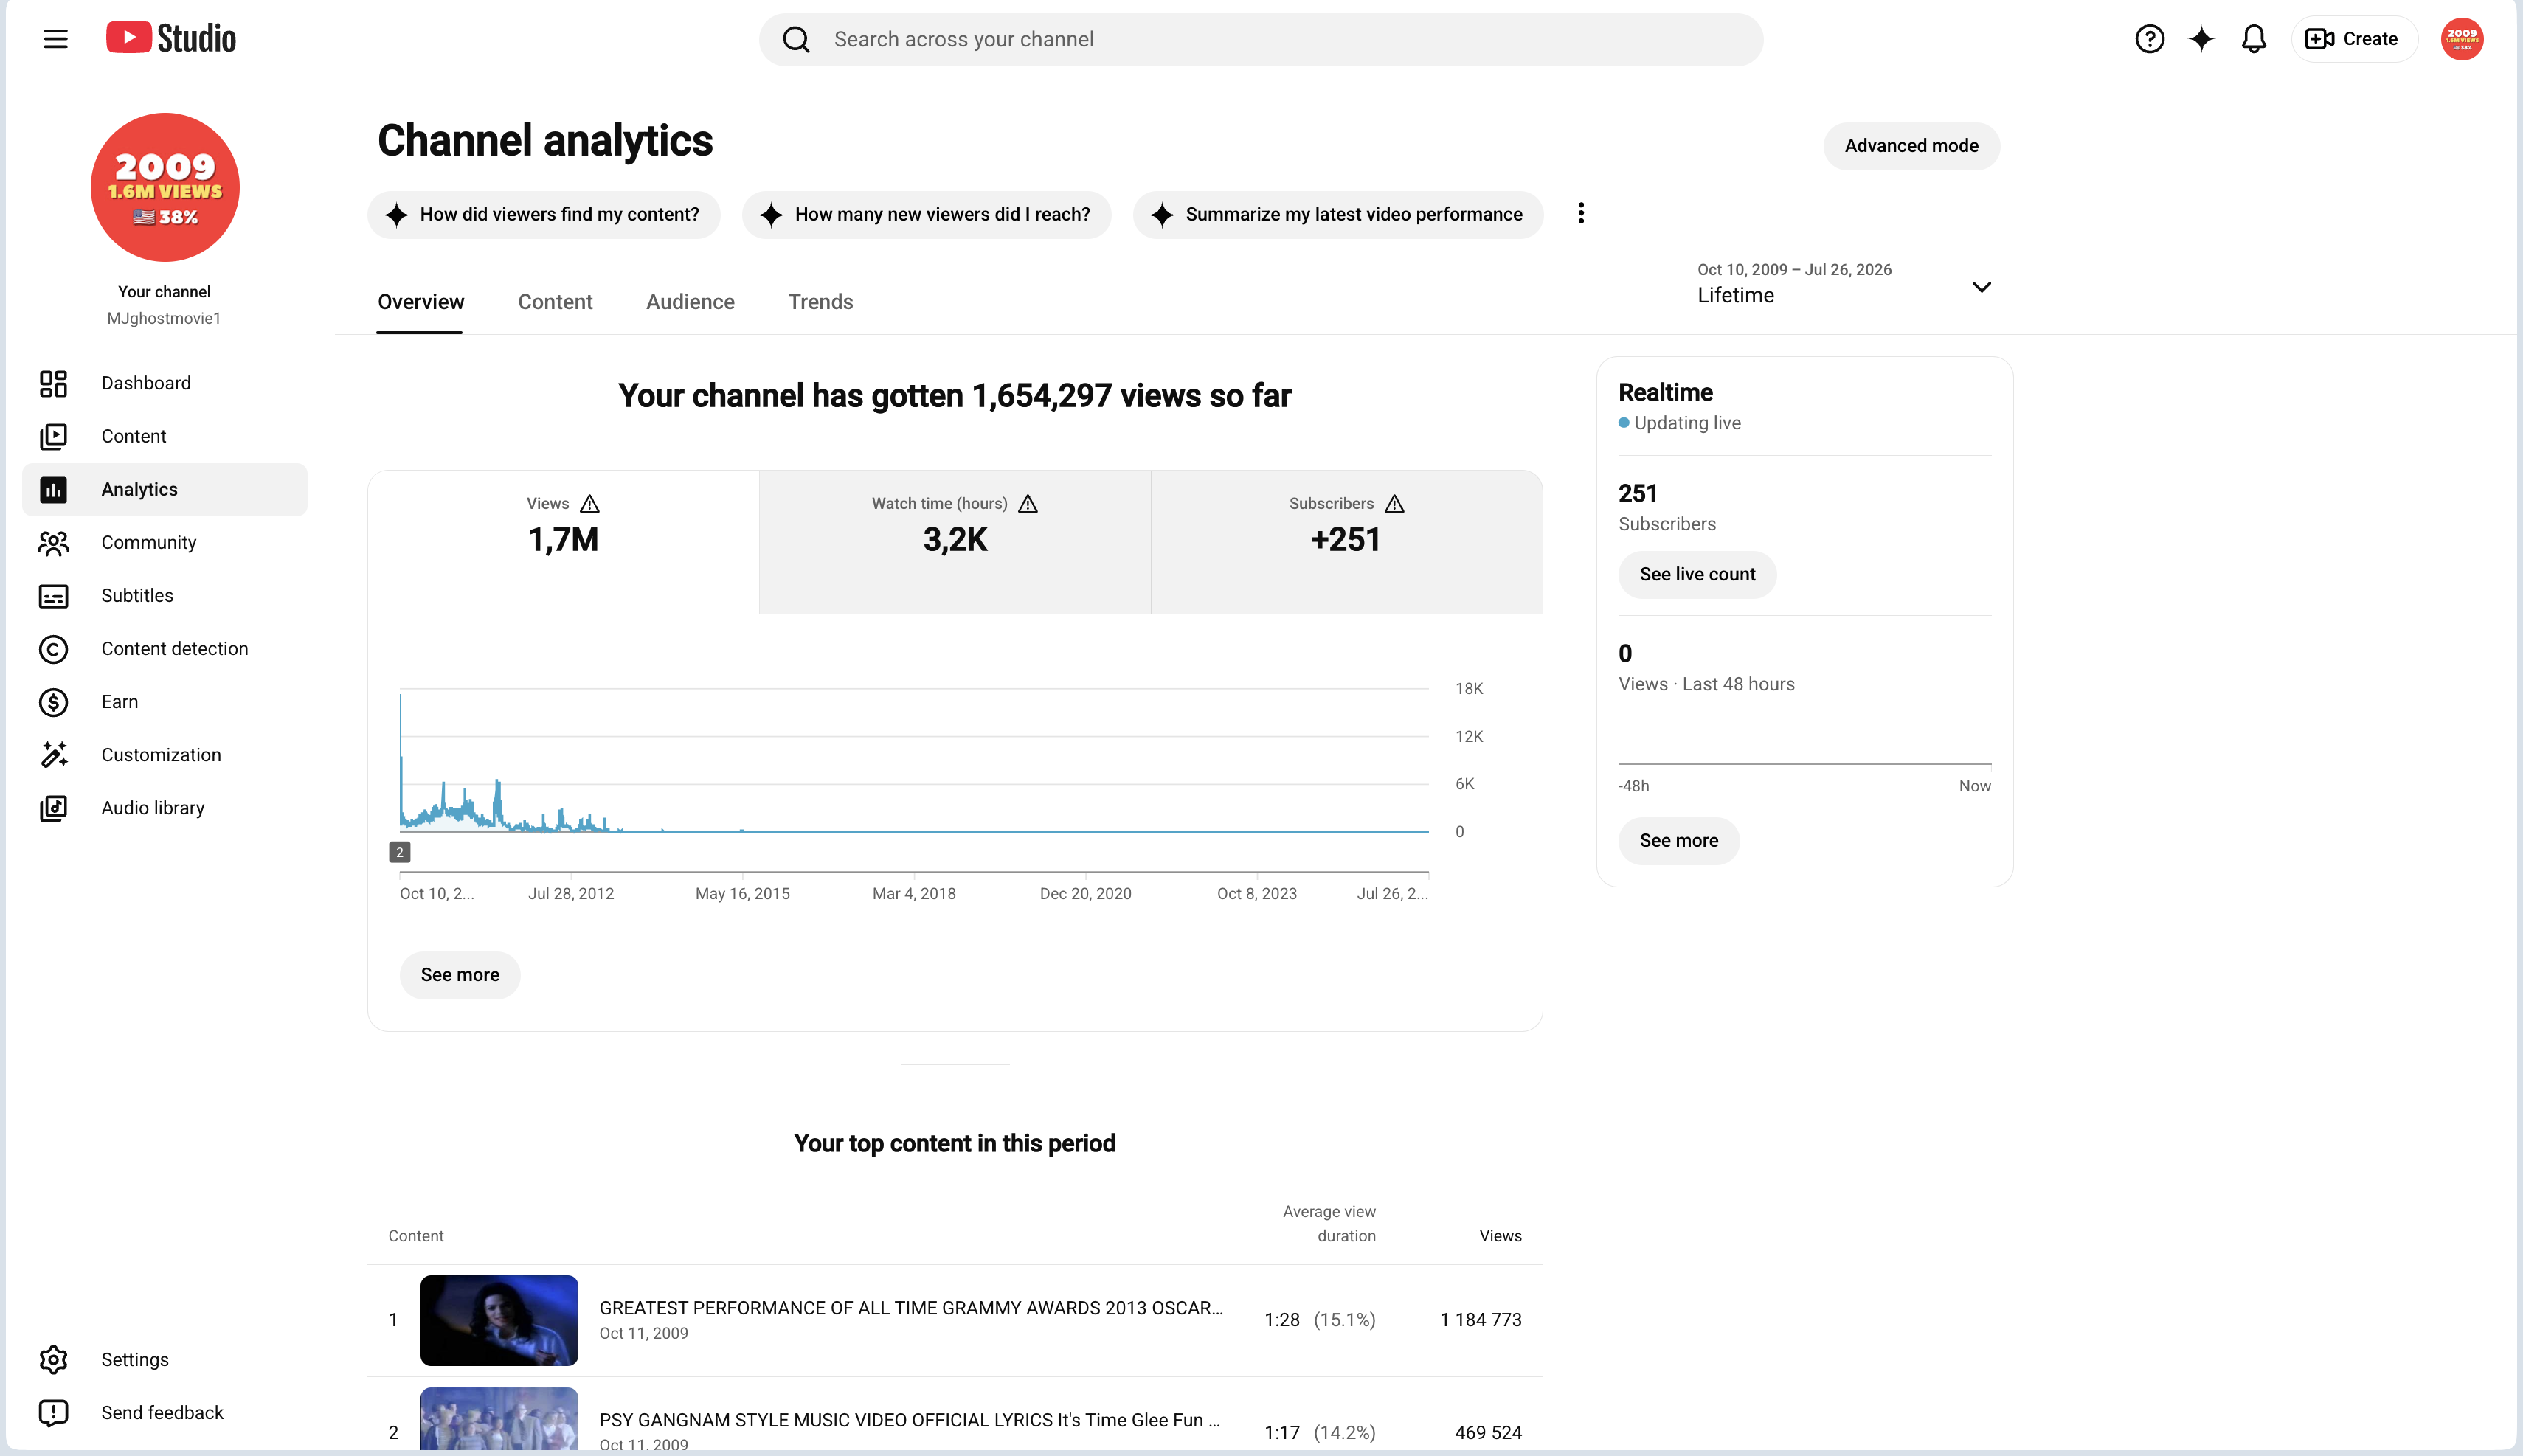Ask How did viewers find my content?
The width and height of the screenshot is (2523, 1456).
(x=543, y=214)
